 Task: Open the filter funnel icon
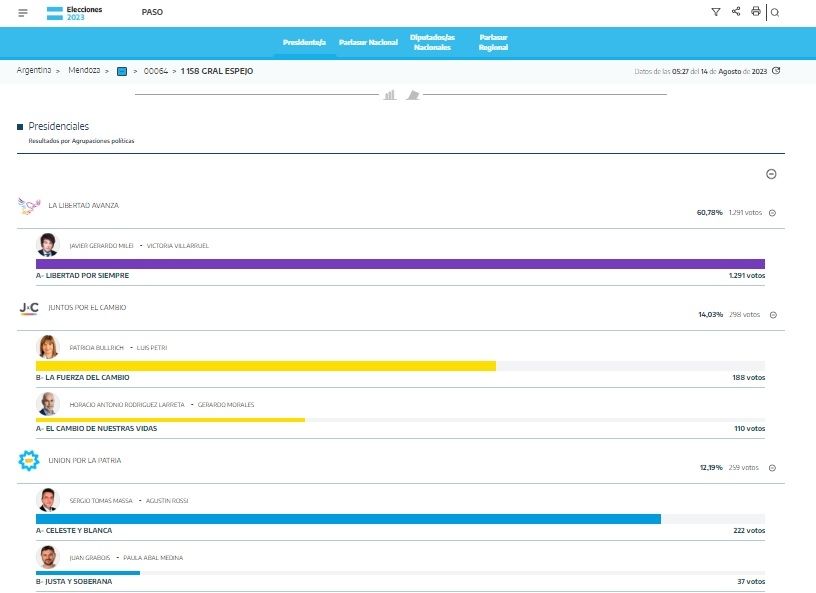pyautogui.click(x=715, y=12)
